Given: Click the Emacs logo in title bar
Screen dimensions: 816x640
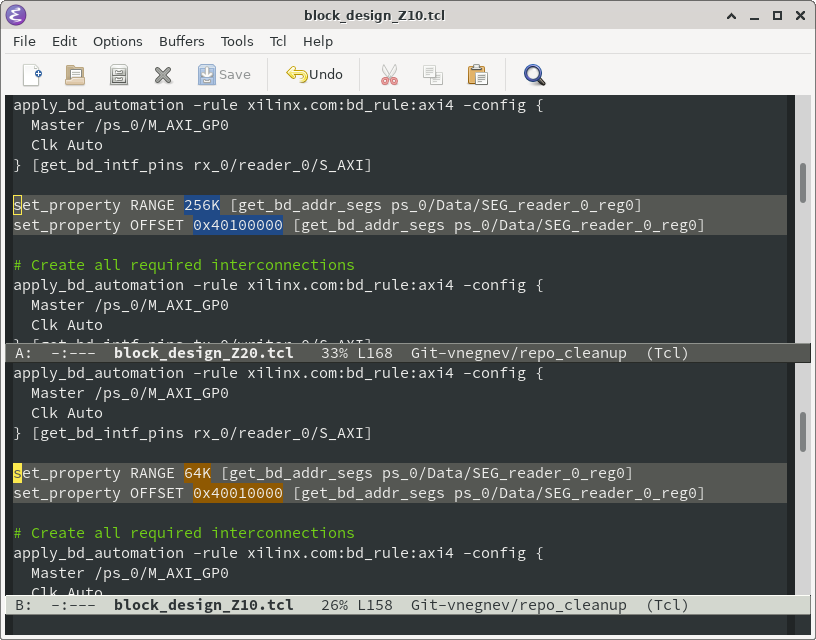Looking at the screenshot, I should (x=16, y=15).
